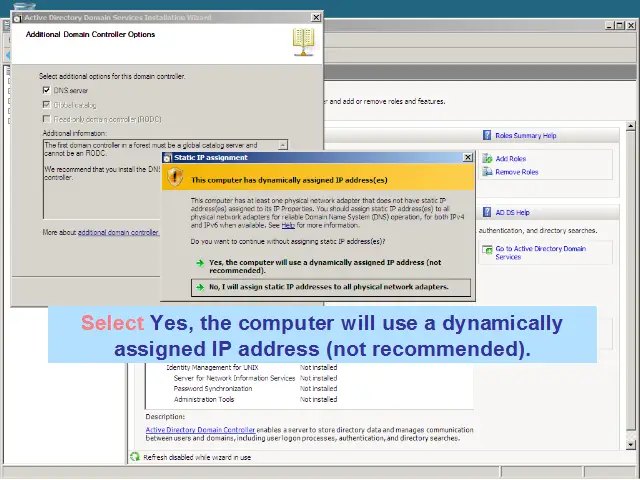Select Identity Management for UNIX row
The image size is (640, 480).
coord(252,367)
